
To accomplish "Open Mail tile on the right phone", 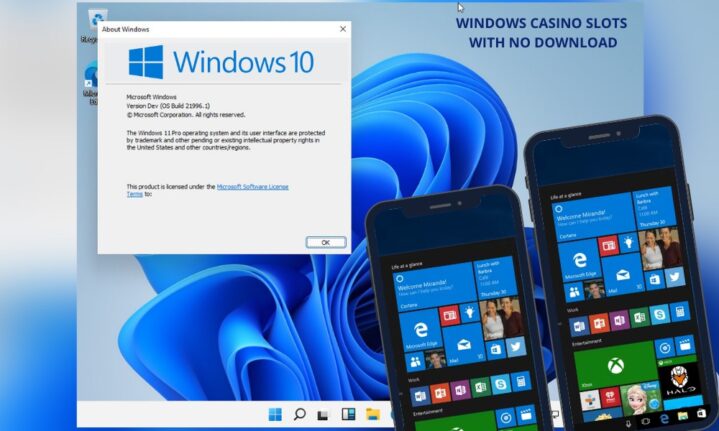I will coord(623,275).
